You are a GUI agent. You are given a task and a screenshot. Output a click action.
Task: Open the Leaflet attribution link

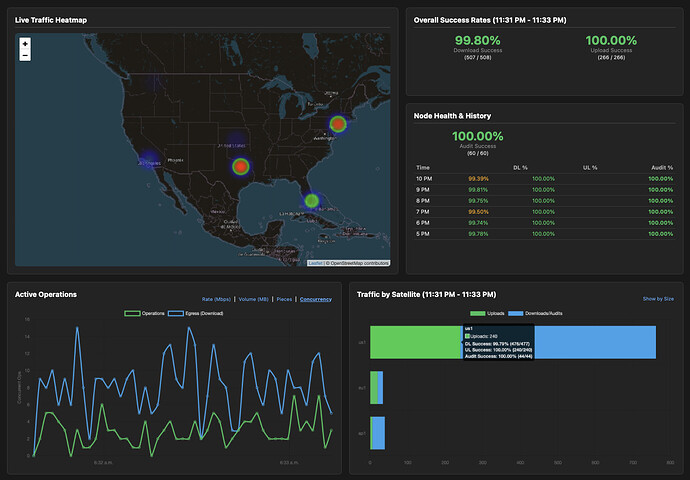(x=315, y=263)
